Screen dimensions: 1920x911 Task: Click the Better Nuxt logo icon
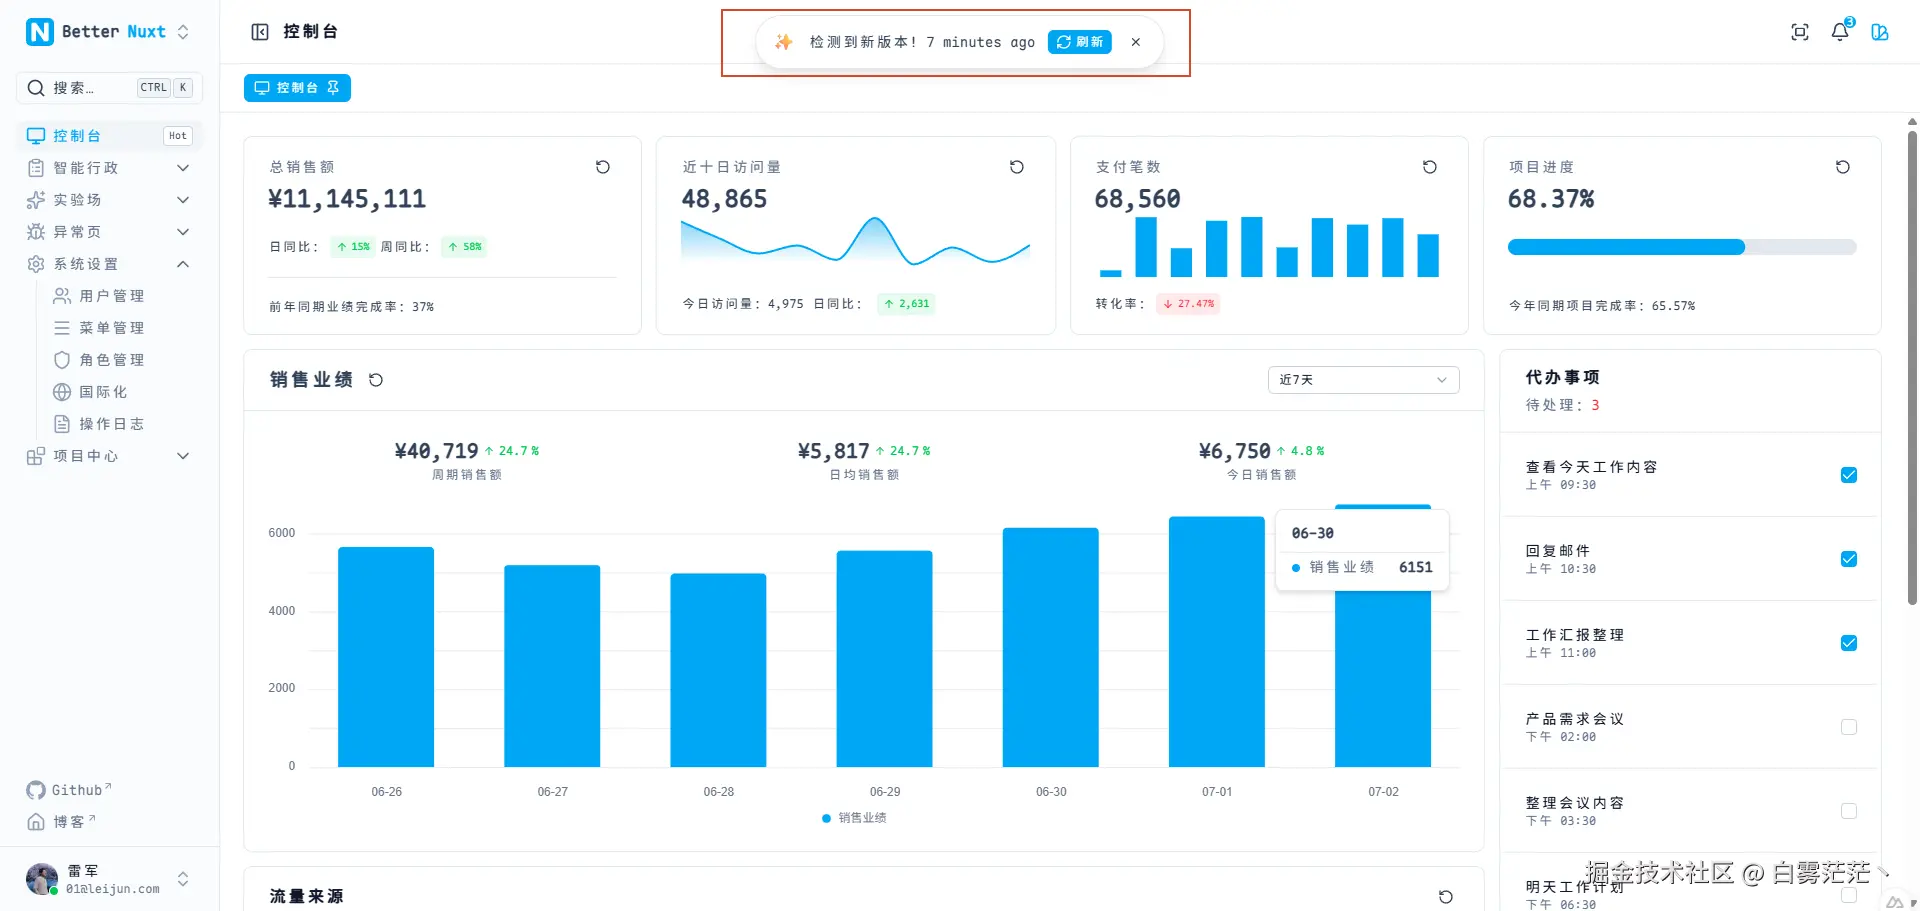pyautogui.click(x=40, y=32)
